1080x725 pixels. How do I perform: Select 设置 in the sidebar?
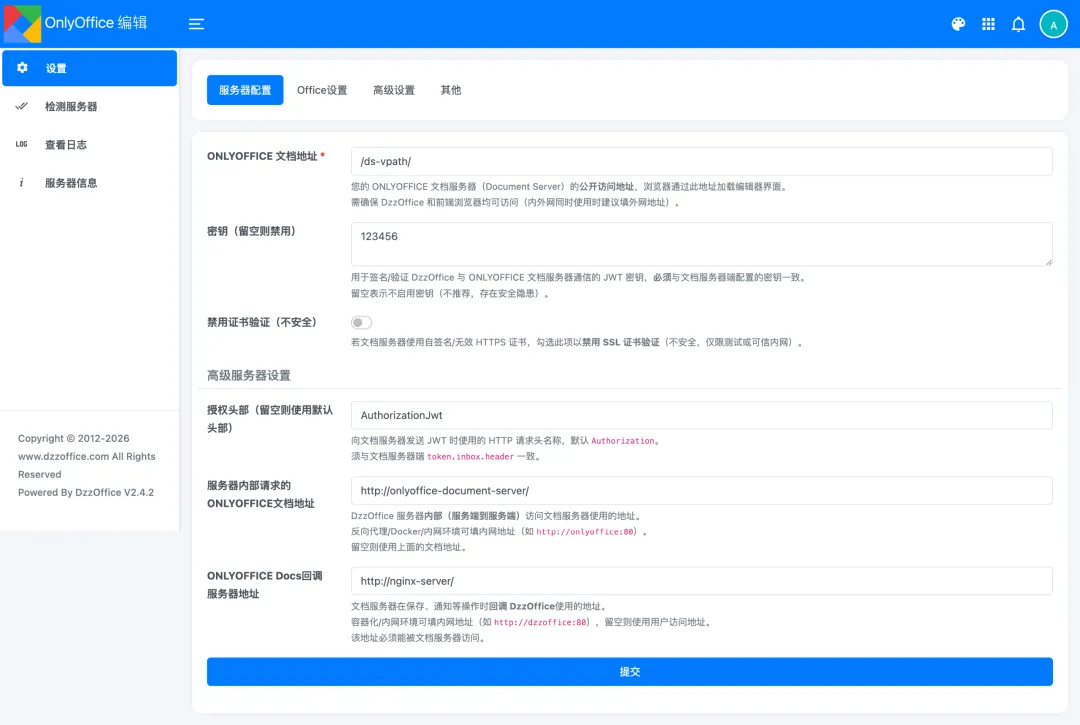(x=90, y=67)
